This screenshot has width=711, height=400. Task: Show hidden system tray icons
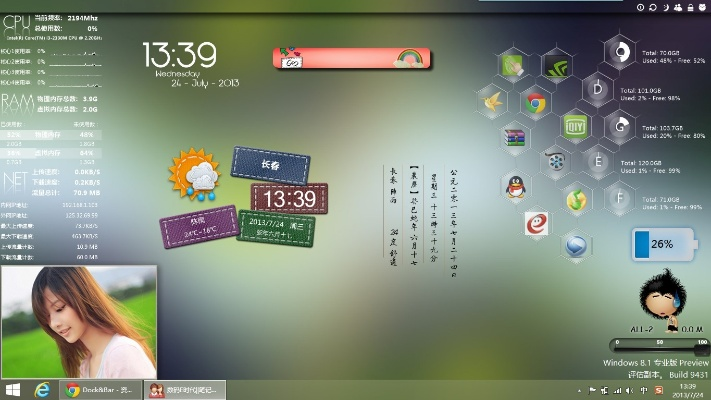tap(579, 389)
